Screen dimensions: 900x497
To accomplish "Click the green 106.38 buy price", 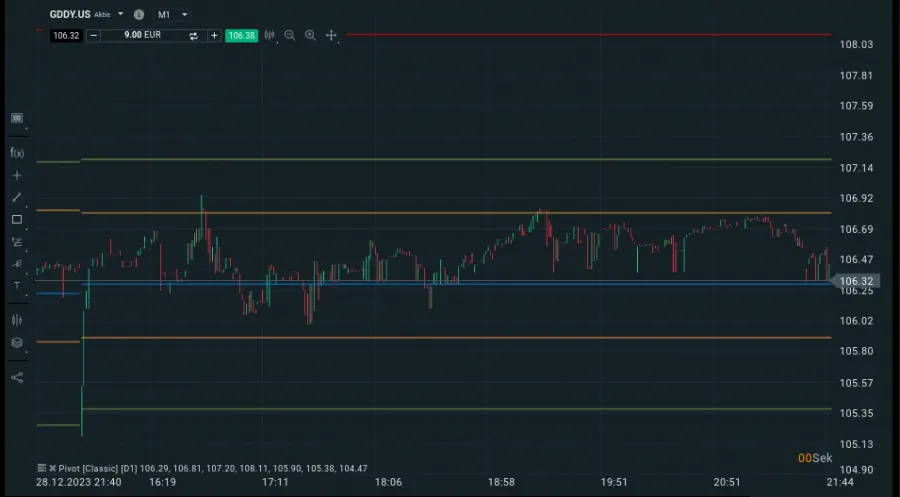I will (x=242, y=35).
